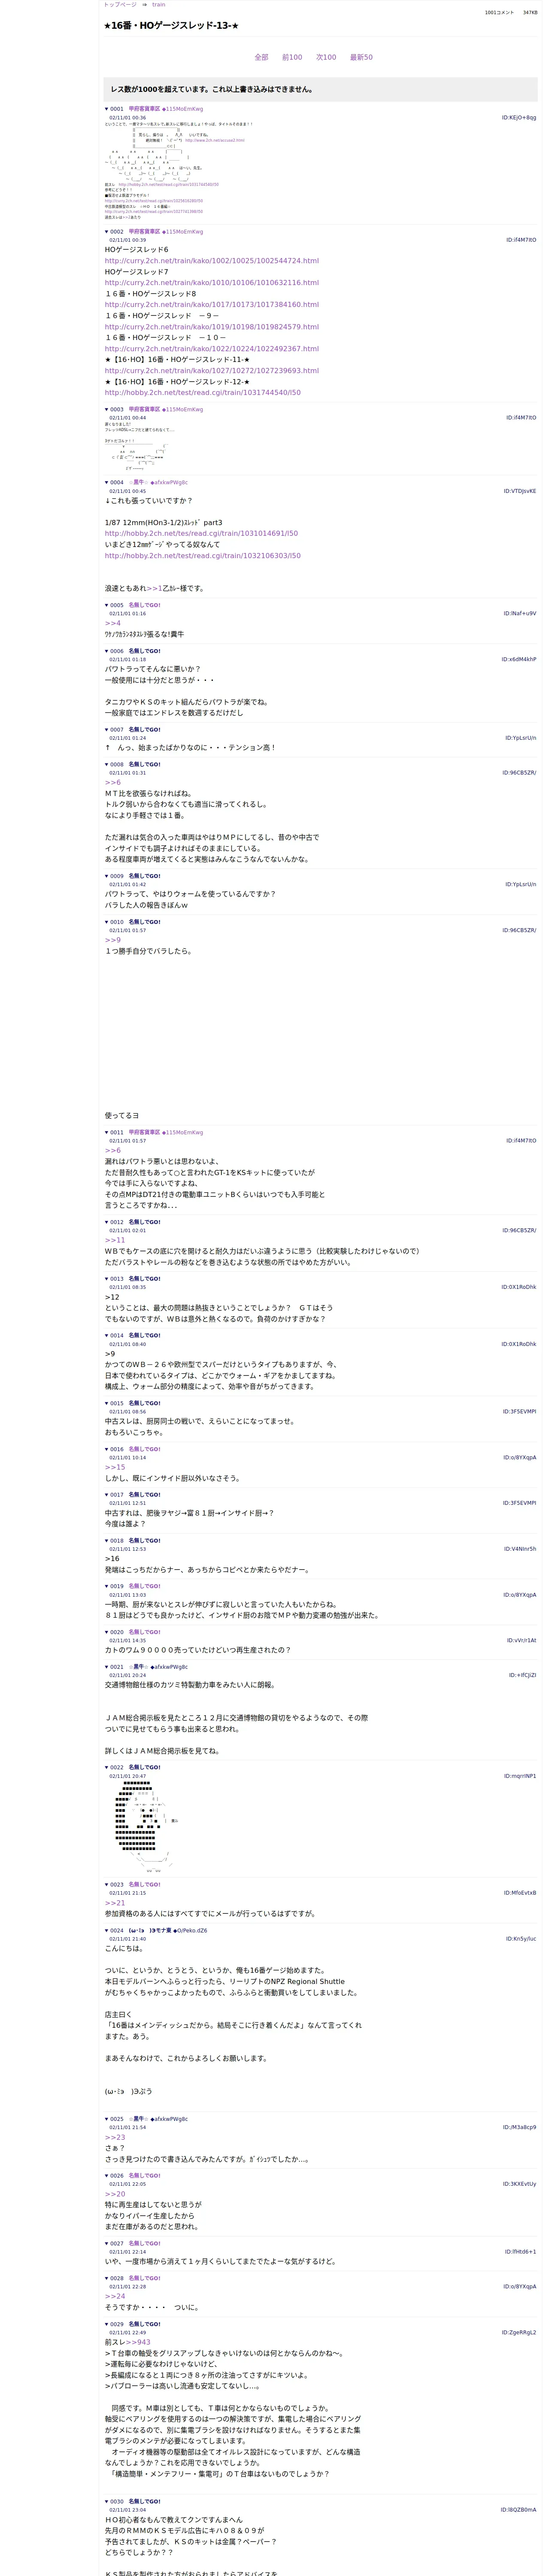This screenshot has height=2576, width=551.
Task: Follow the >>4 anchor in post 0005
Action: point(113,623)
